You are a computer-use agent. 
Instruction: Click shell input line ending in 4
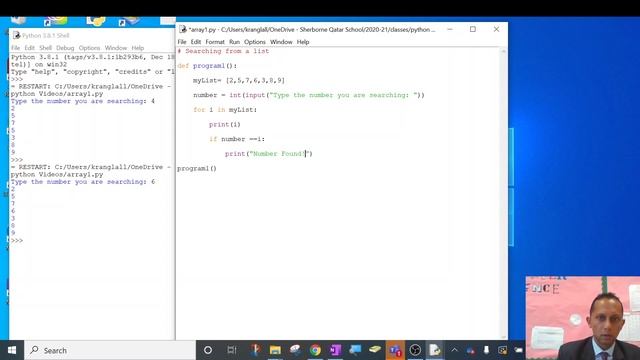coord(83,101)
